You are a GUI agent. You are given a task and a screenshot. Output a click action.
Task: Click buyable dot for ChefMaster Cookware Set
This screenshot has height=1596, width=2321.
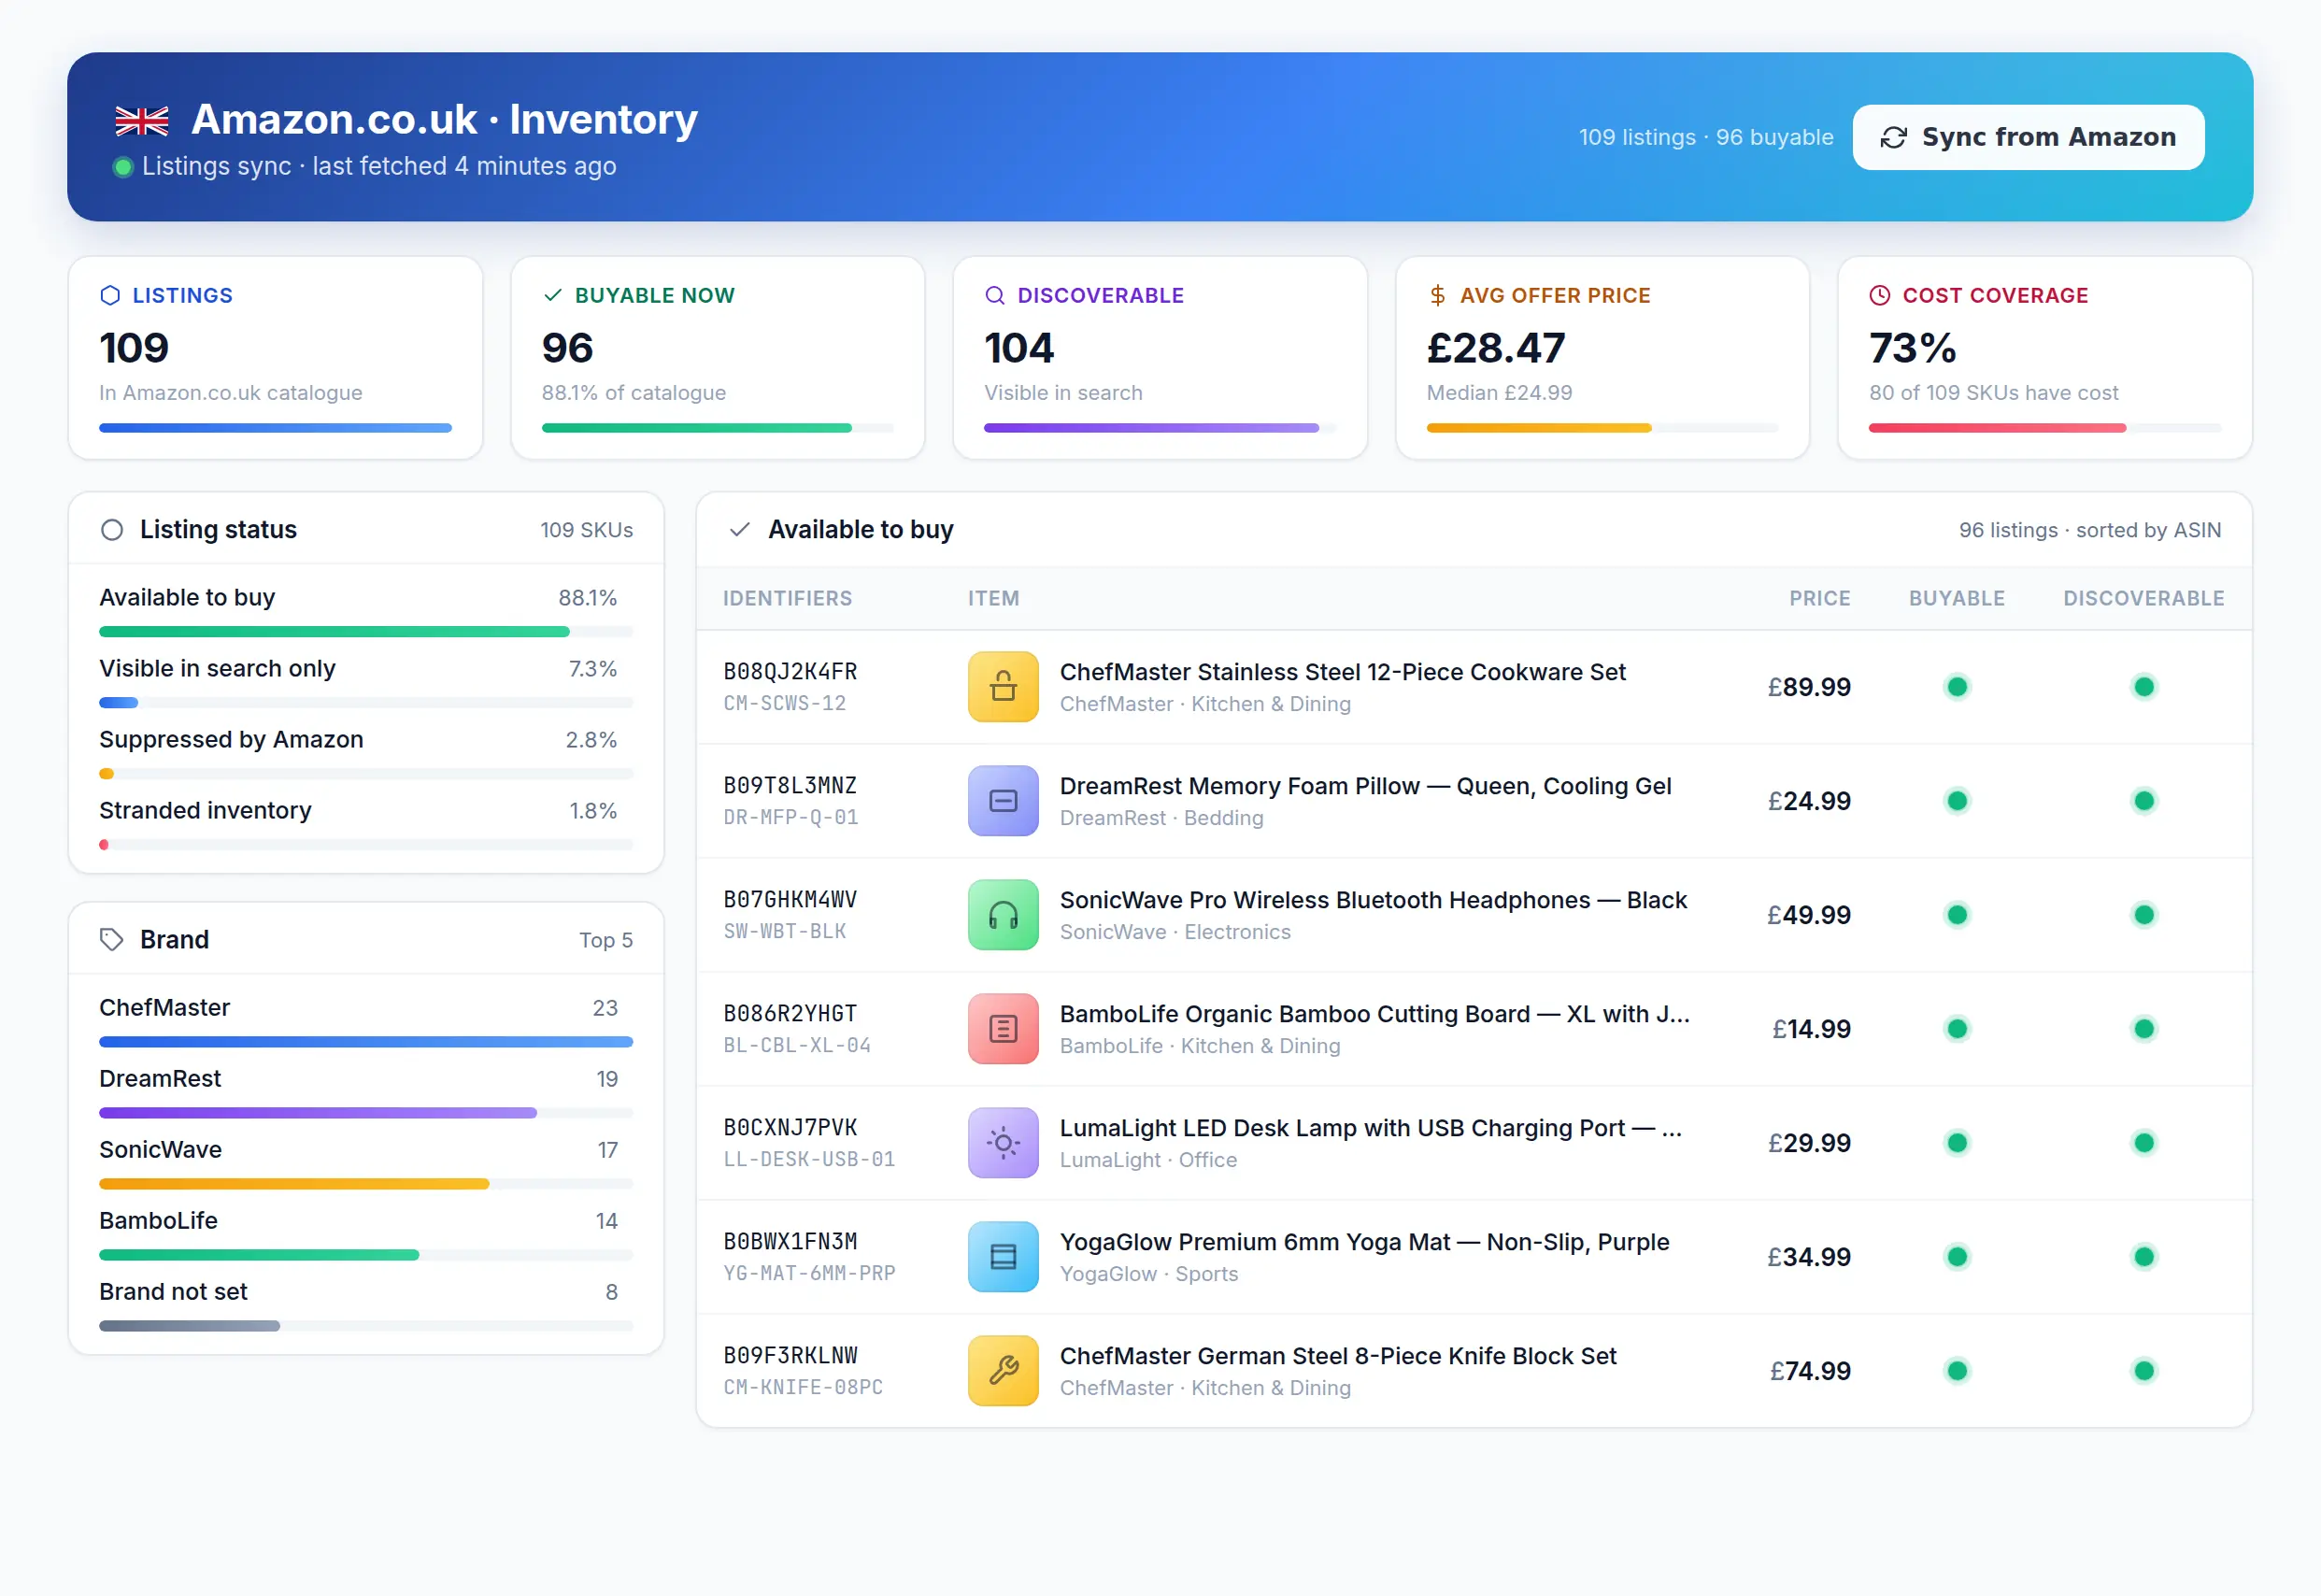[1957, 687]
